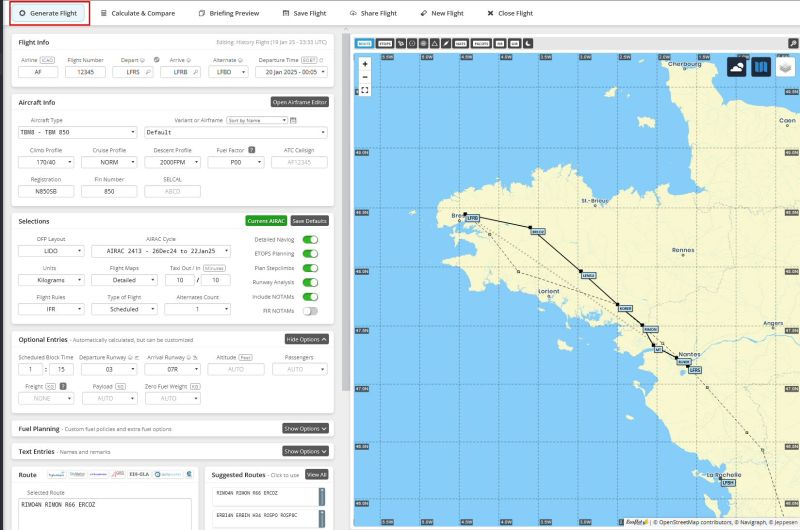Toggle the triangle overlay icon in map toolbar

434,43
